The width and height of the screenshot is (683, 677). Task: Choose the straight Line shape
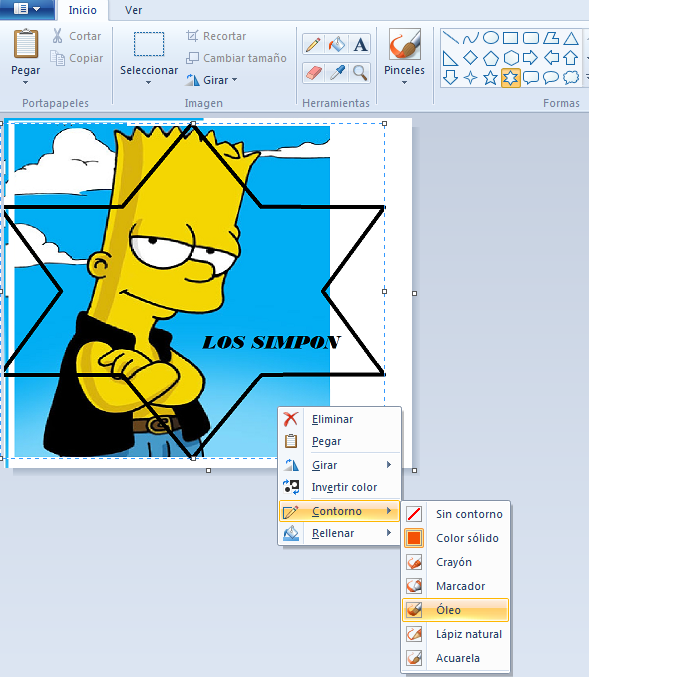[450, 38]
